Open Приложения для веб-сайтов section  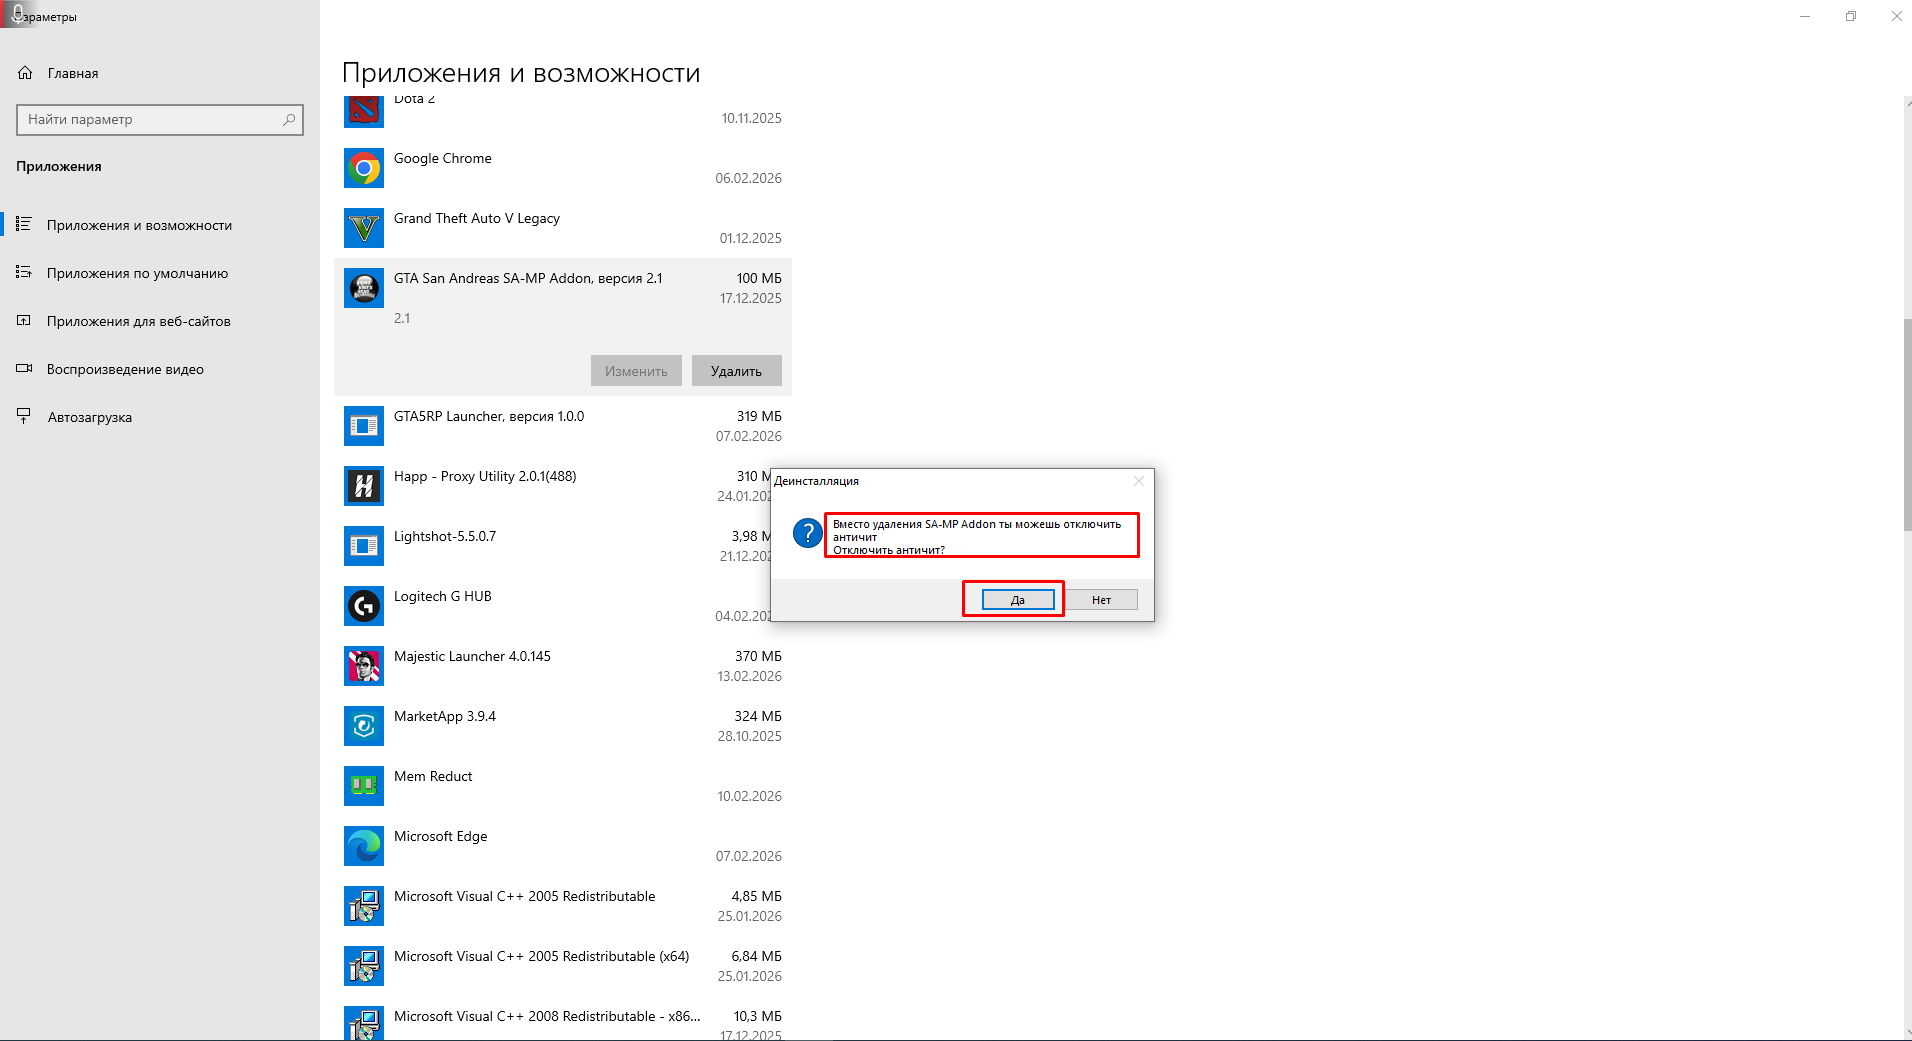(138, 321)
